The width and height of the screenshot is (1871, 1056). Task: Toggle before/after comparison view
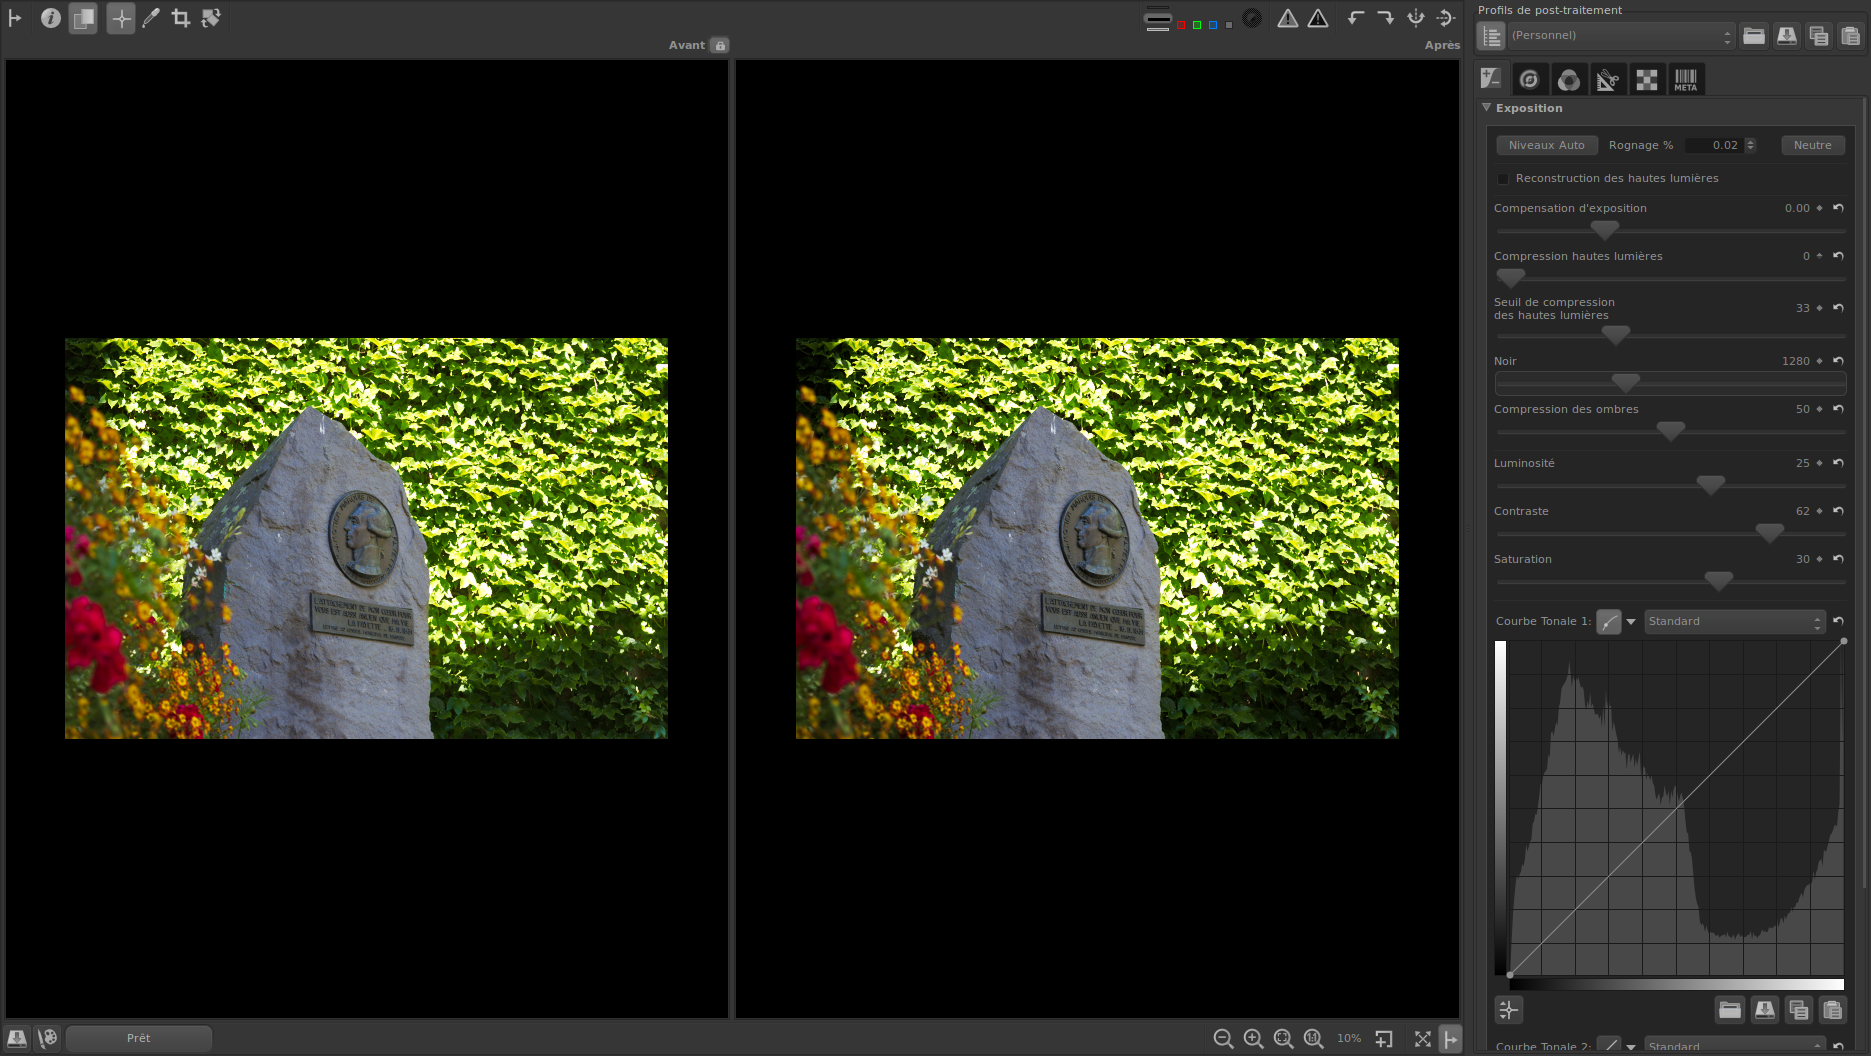(83, 18)
